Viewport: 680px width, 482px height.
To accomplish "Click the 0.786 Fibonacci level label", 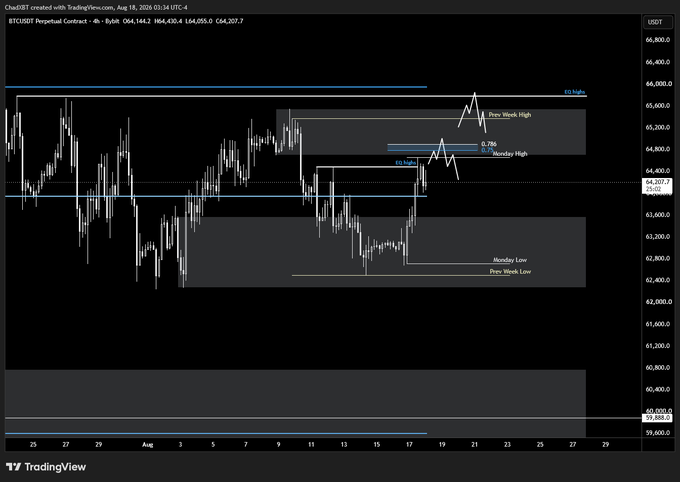I will pyautogui.click(x=489, y=144).
